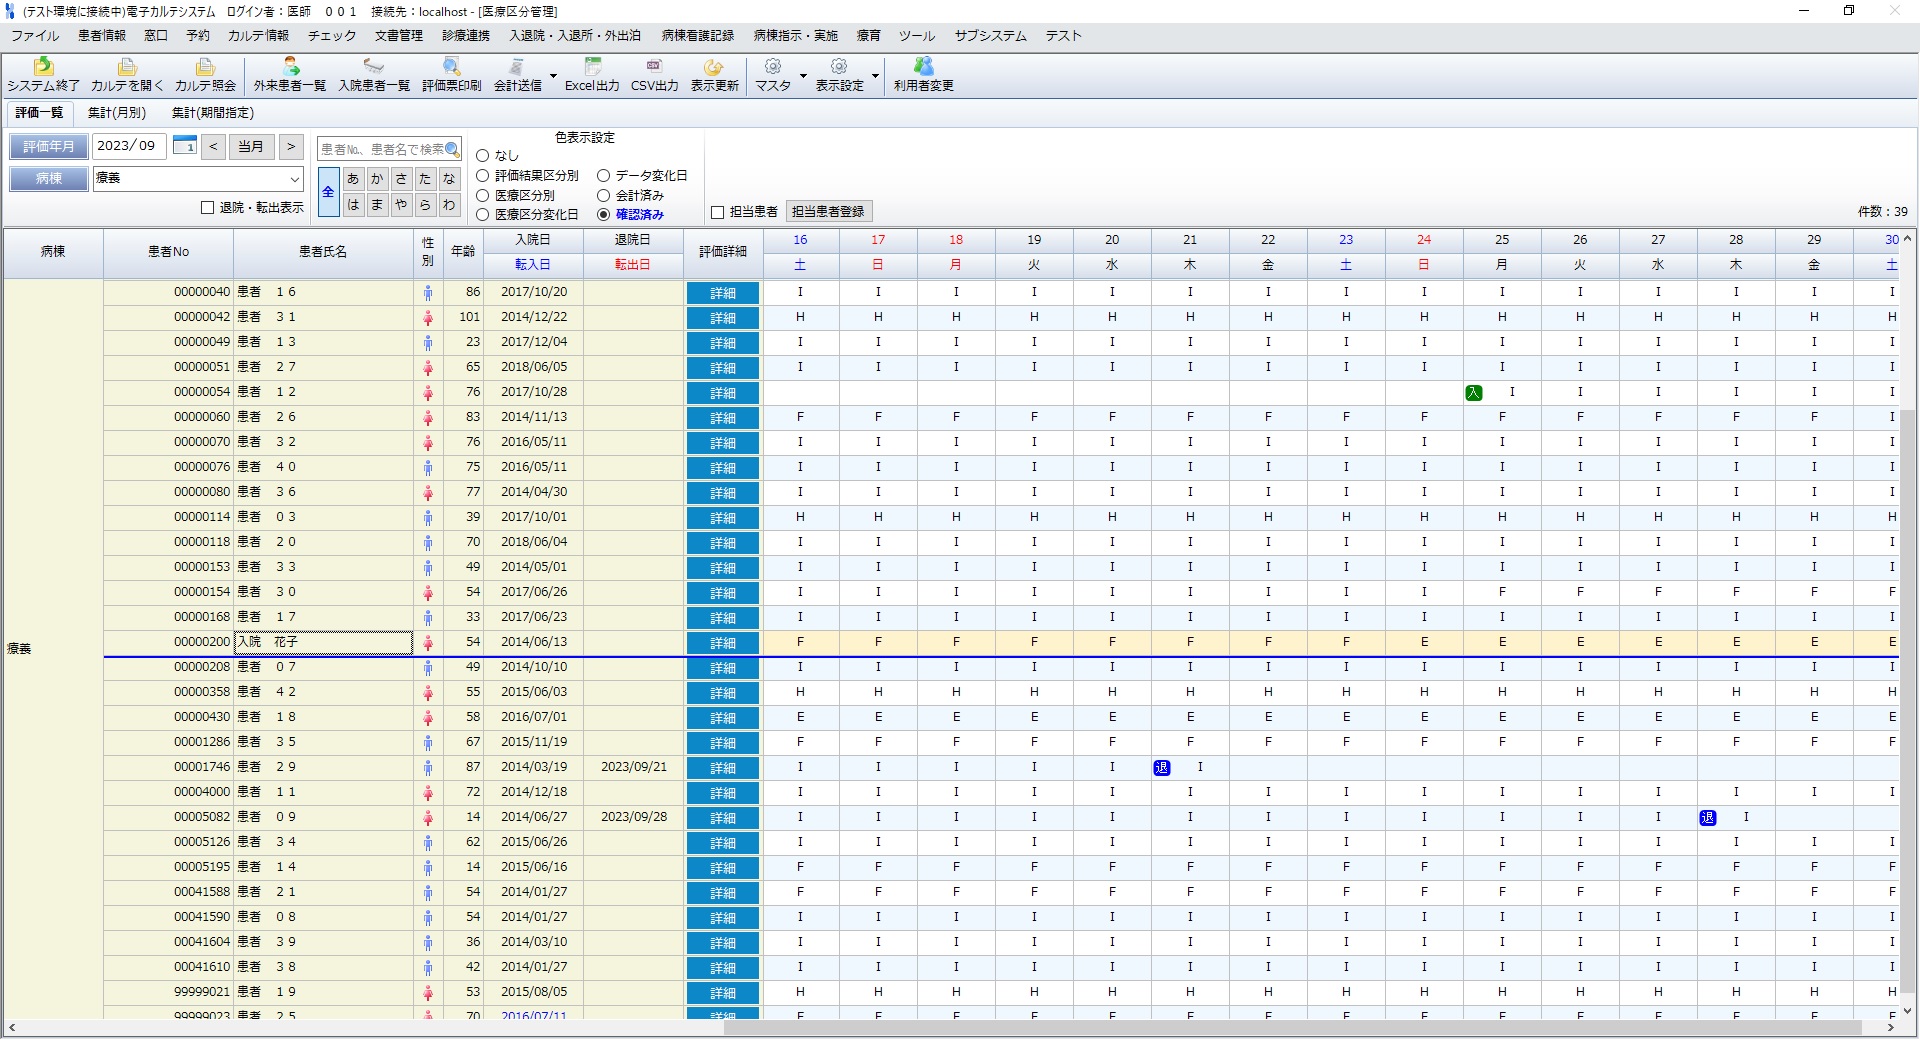Image resolution: width=1920 pixels, height=1040 pixels.
Task: Expand the 表示設定 dropdown arrow
Action: [x=875, y=76]
